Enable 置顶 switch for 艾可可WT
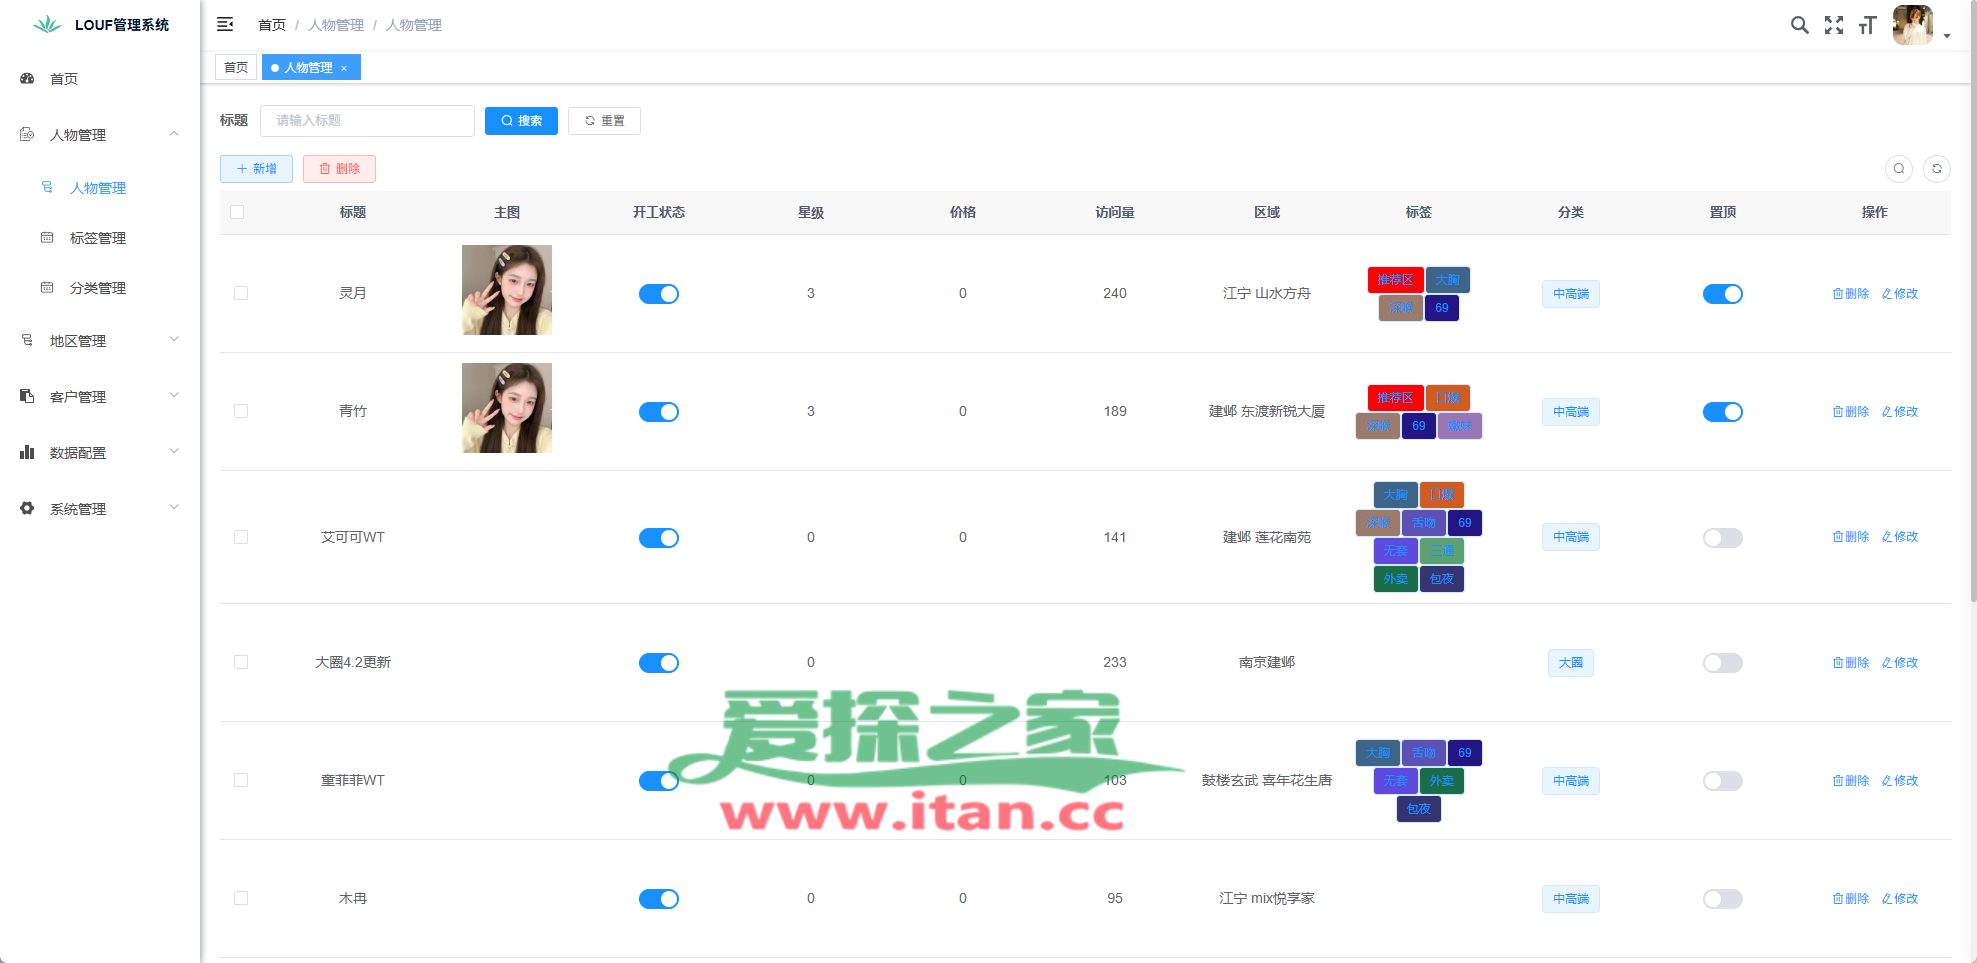The height and width of the screenshot is (963, 1977). 1722,538
